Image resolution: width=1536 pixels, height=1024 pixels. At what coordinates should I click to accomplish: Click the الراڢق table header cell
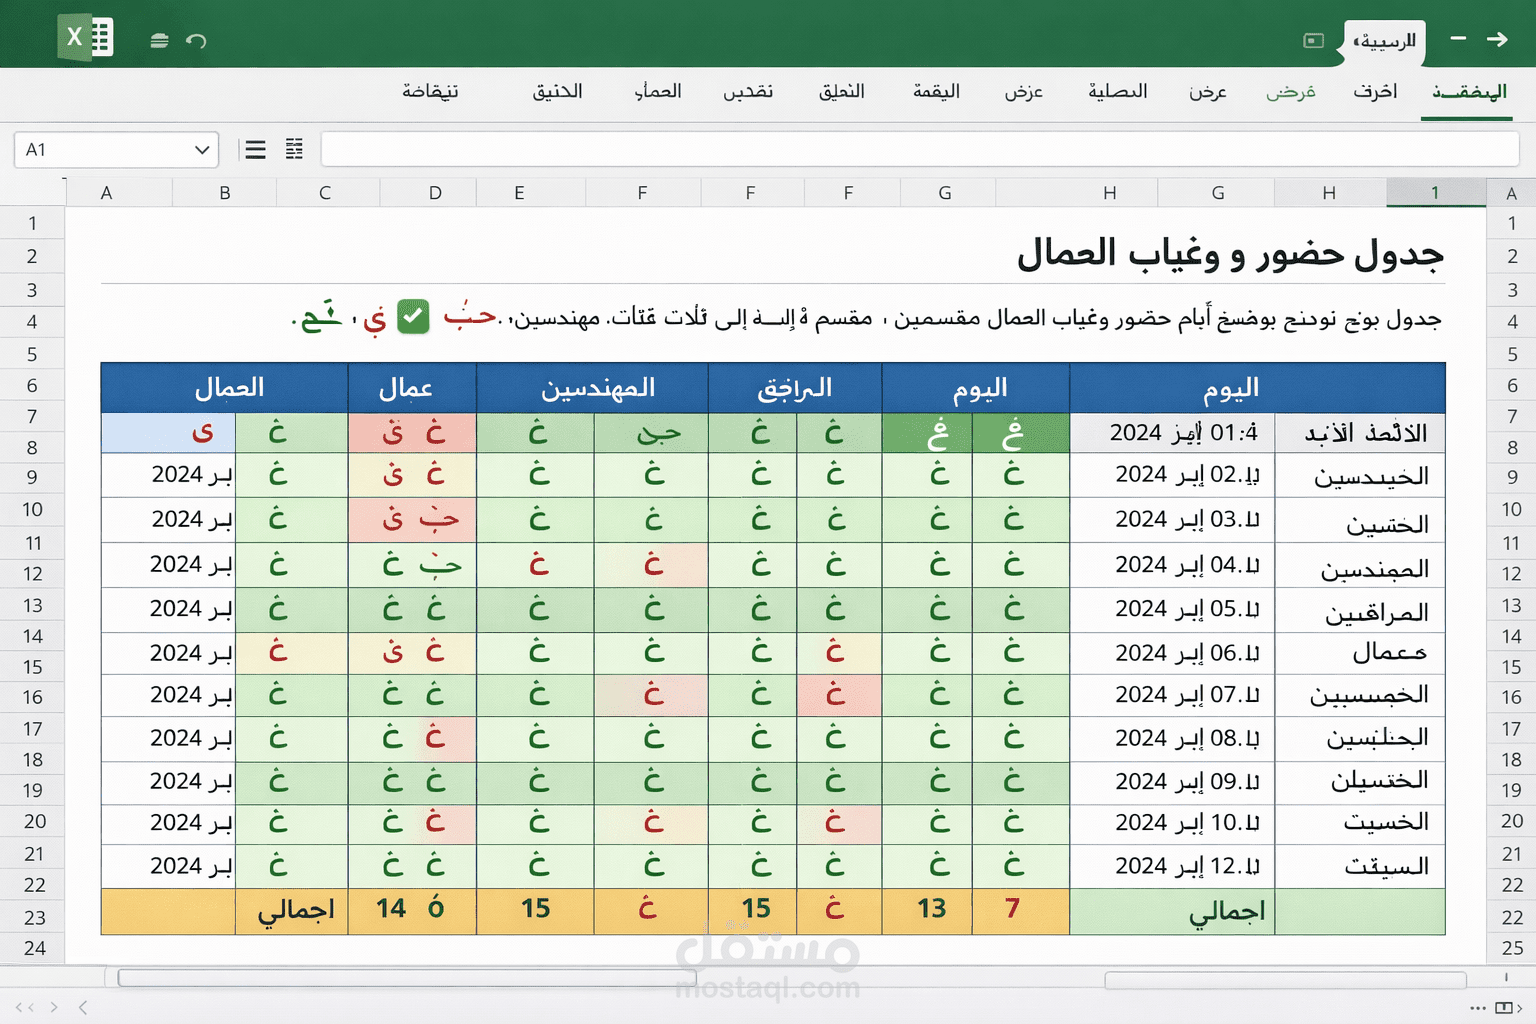[795, 388]
